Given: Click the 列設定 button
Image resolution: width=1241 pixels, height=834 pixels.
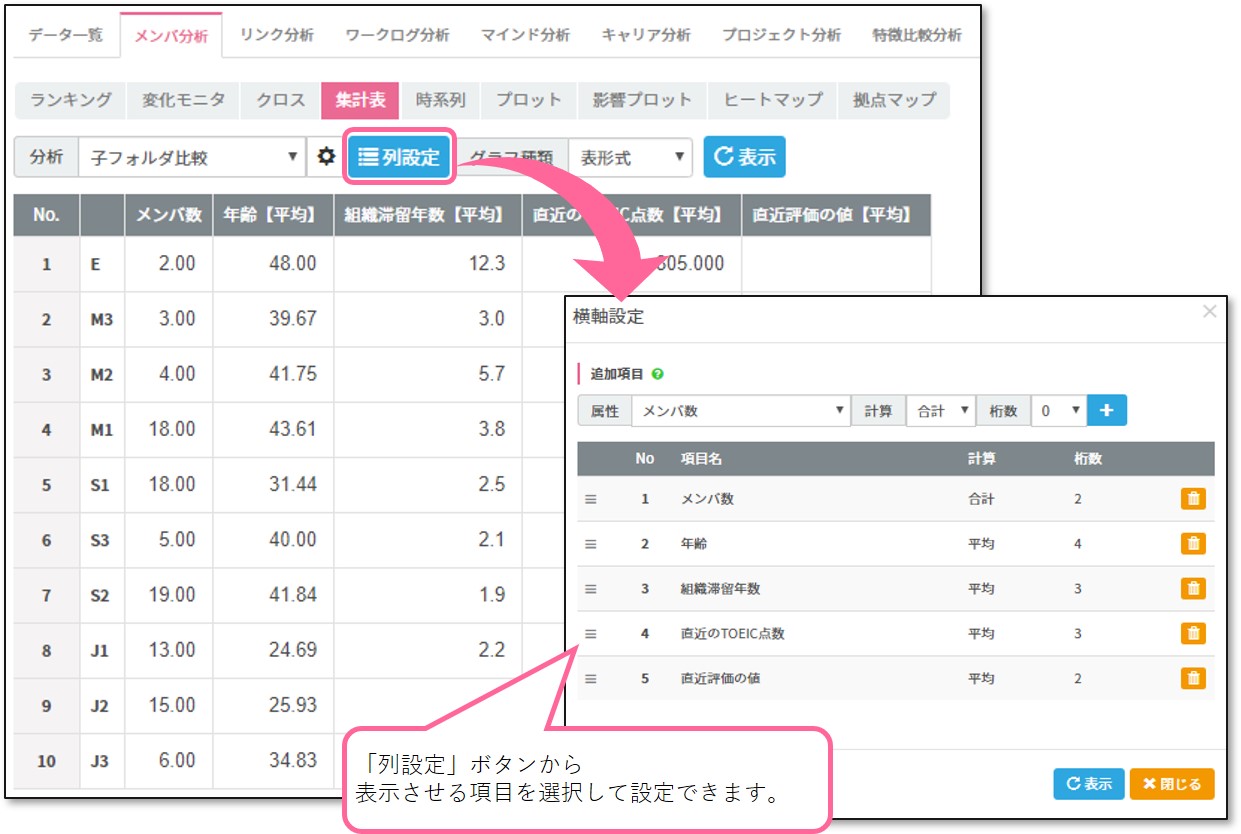Looking at the screenshot, I should (399, 157).
